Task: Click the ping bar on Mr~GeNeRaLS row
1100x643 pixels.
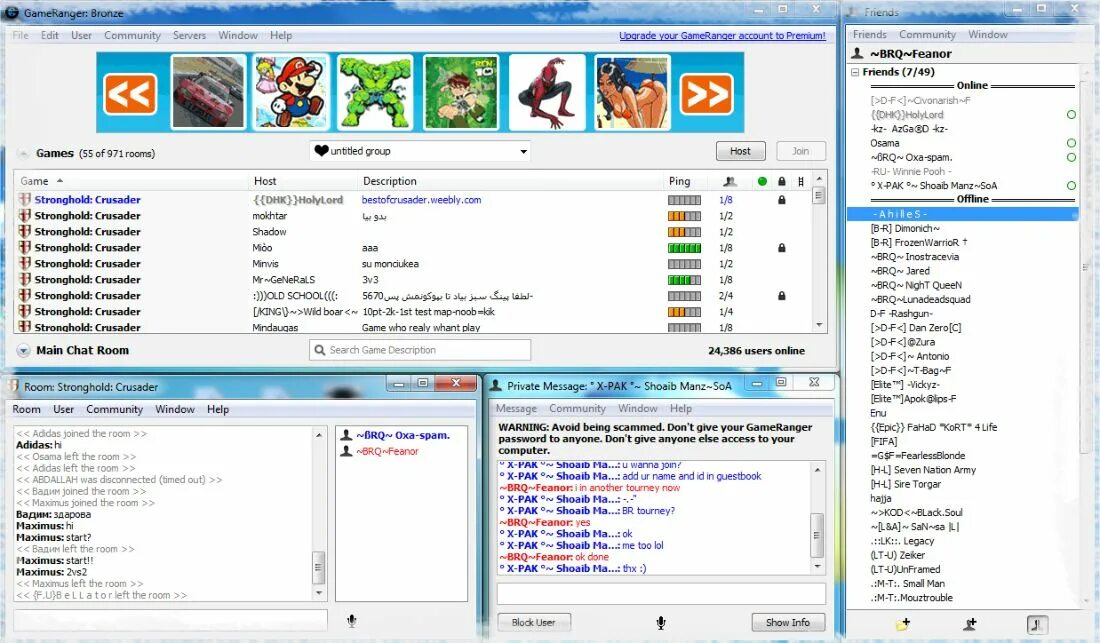Action: pos(684,280)
